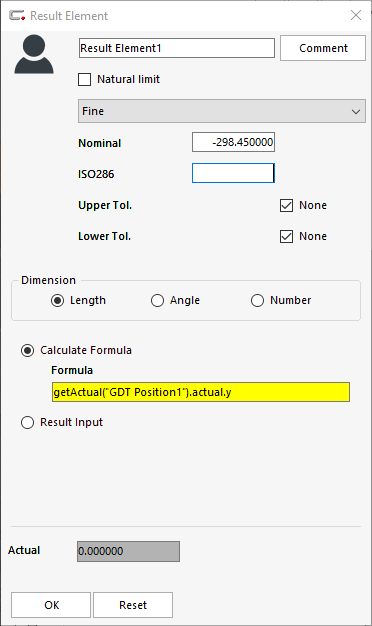Viewport: 372px width, 626px height.
Task: Click the user avatar icon
Action: 34,54
